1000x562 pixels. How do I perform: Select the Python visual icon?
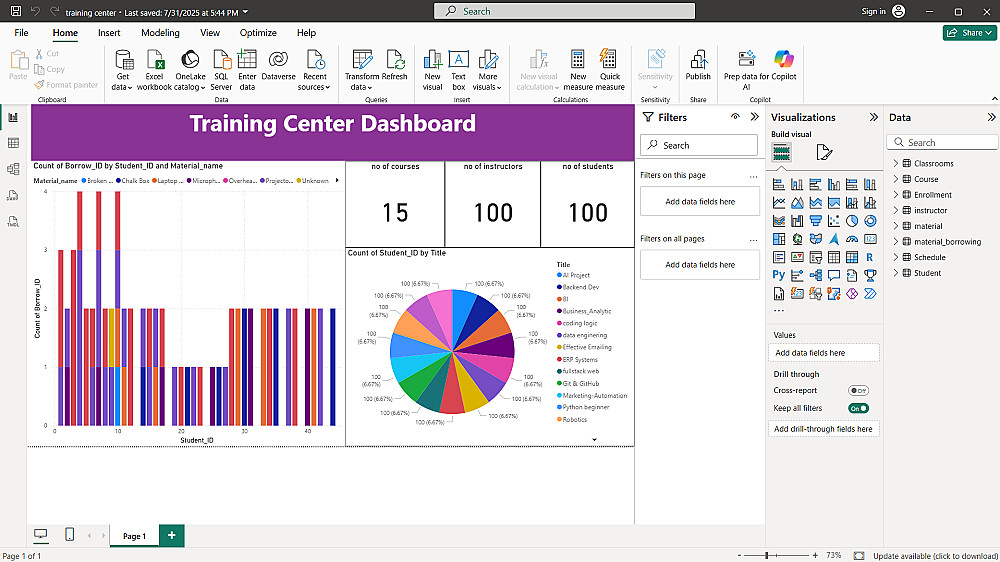click(779, 275)
